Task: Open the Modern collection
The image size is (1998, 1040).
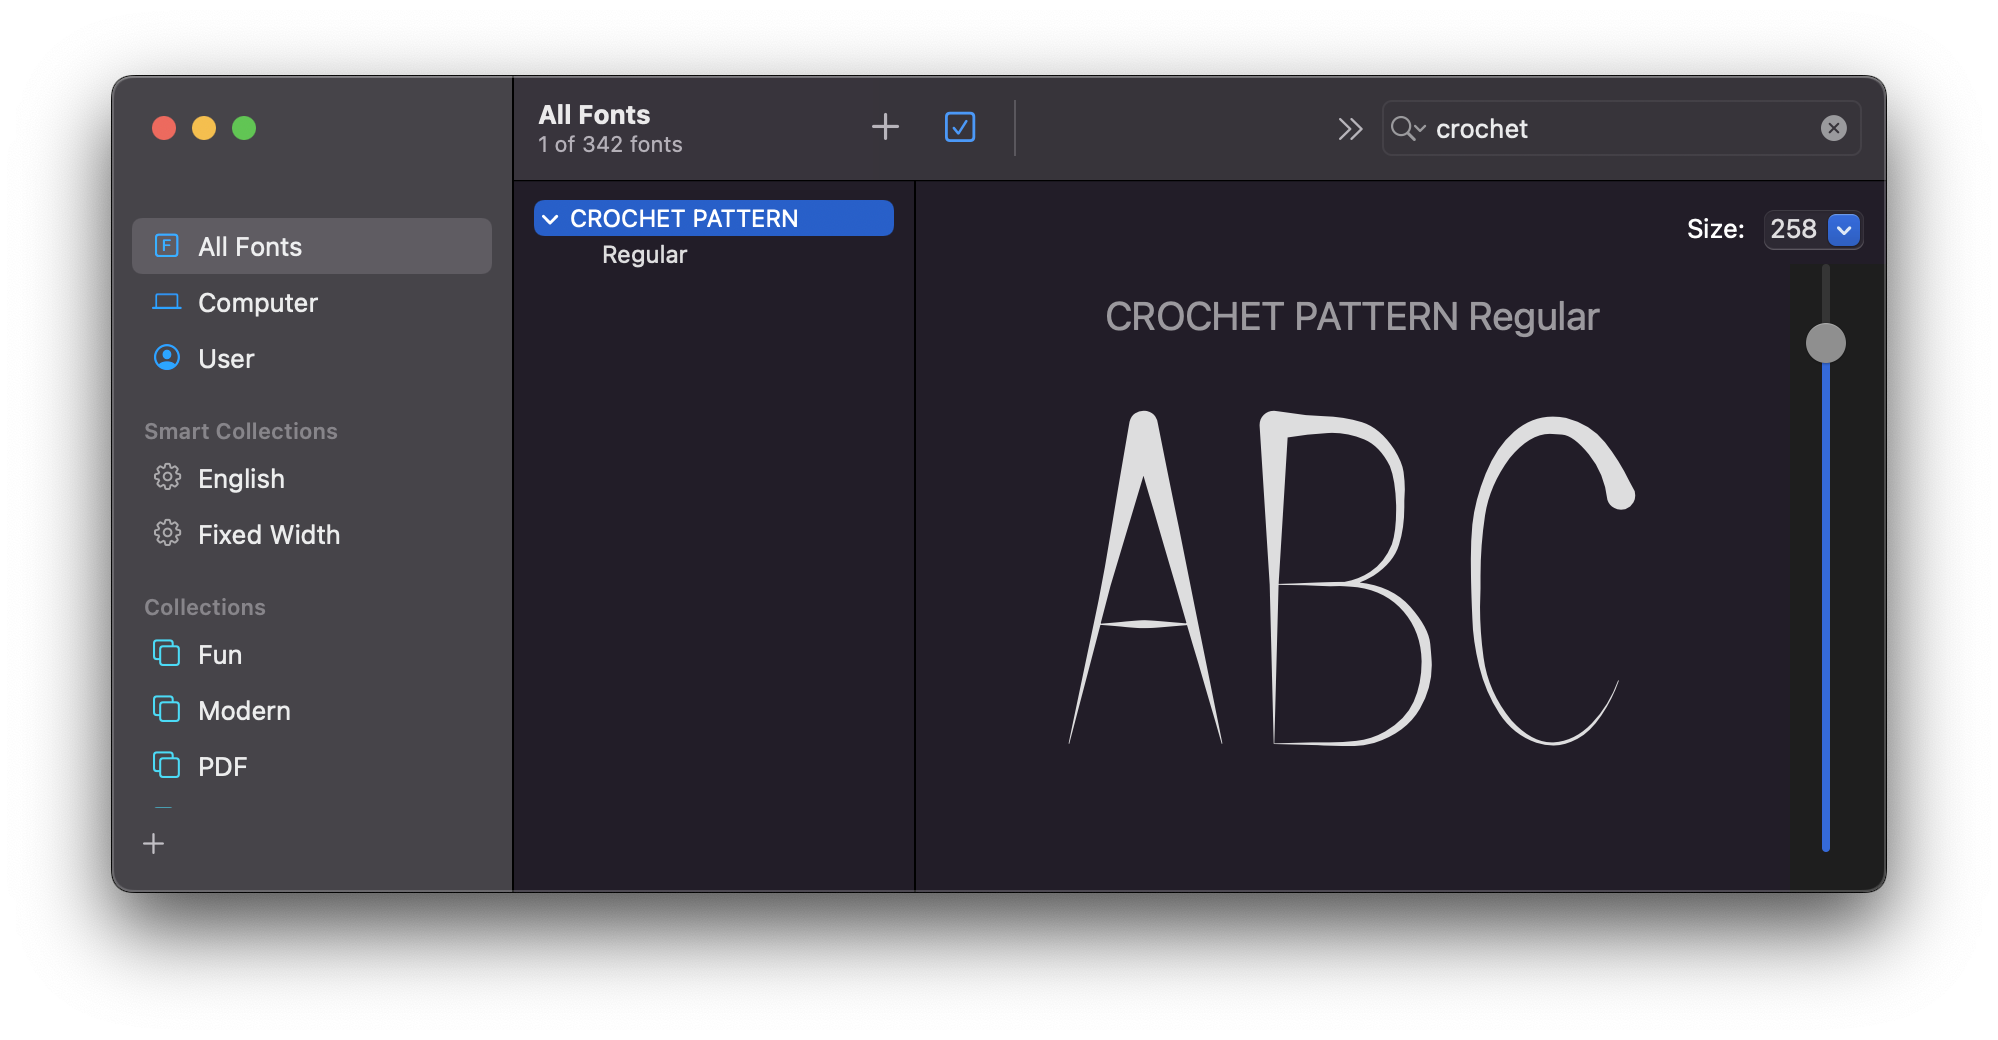Action: tap(311, 710)
